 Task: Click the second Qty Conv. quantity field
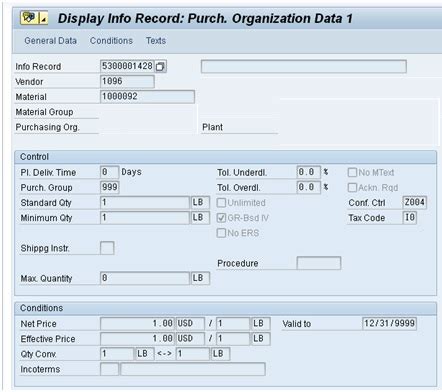pos(193,354)
